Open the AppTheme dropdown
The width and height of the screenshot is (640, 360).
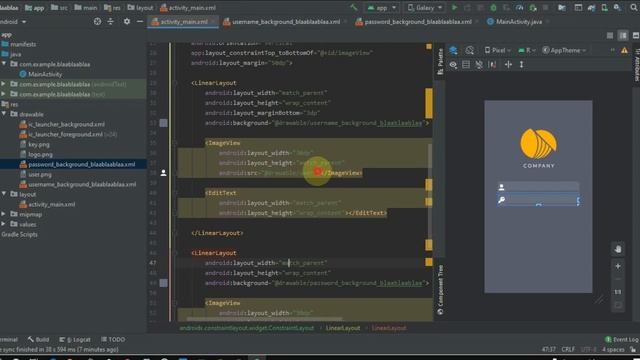(x=564, y=50)
